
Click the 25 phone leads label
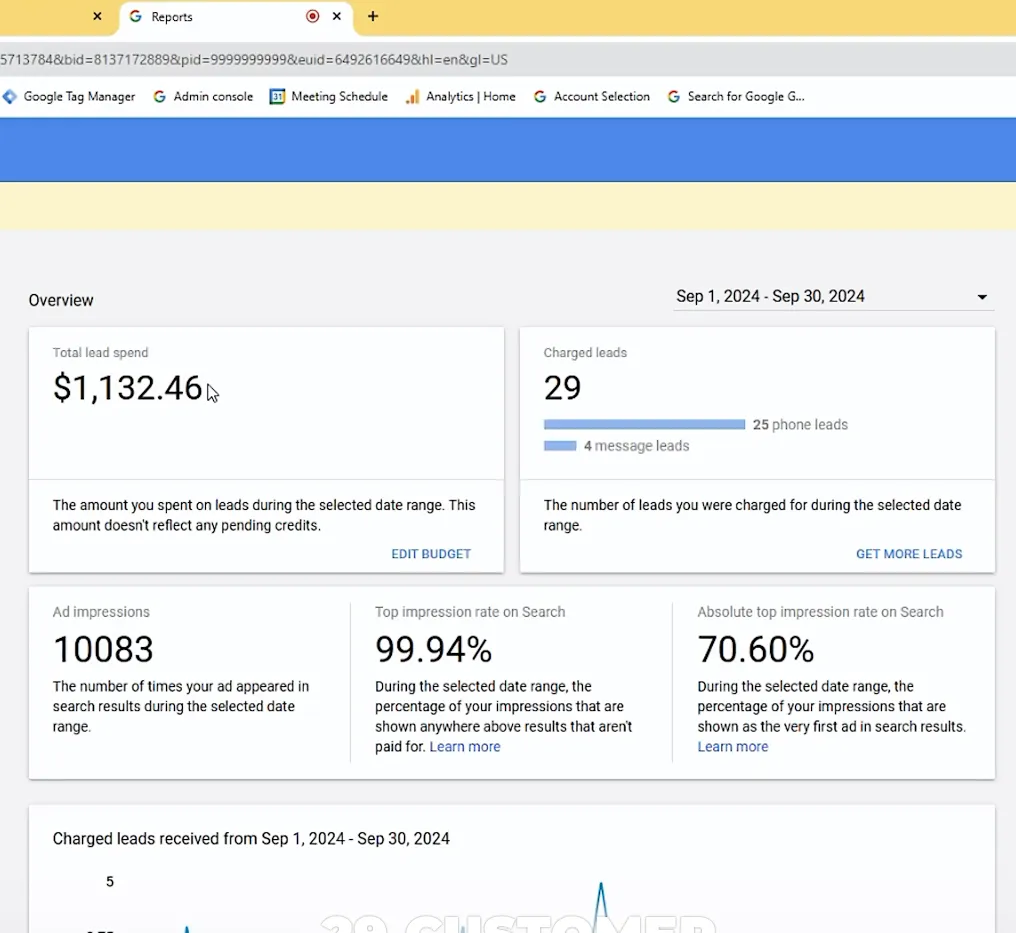point(800,424)
